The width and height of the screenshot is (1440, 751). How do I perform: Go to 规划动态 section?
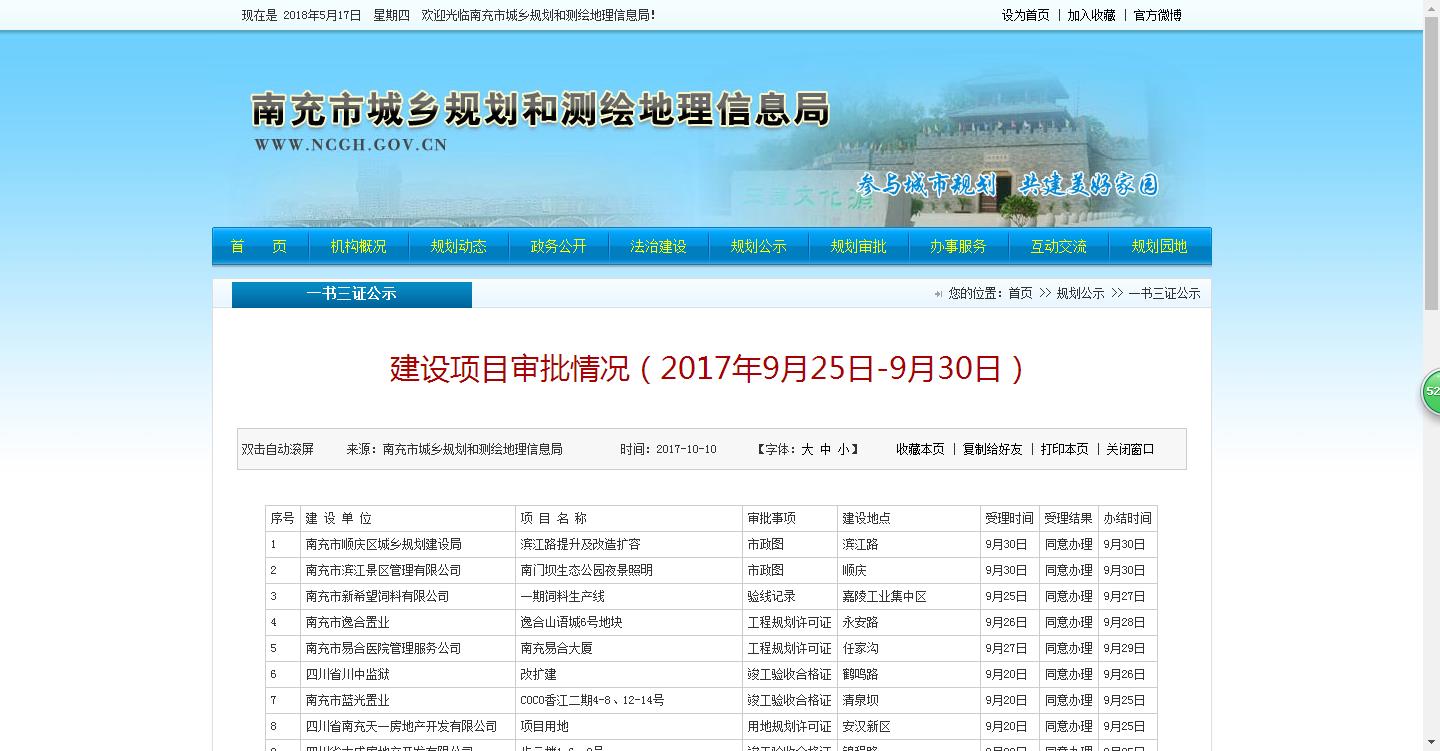[x=459, y=246]
